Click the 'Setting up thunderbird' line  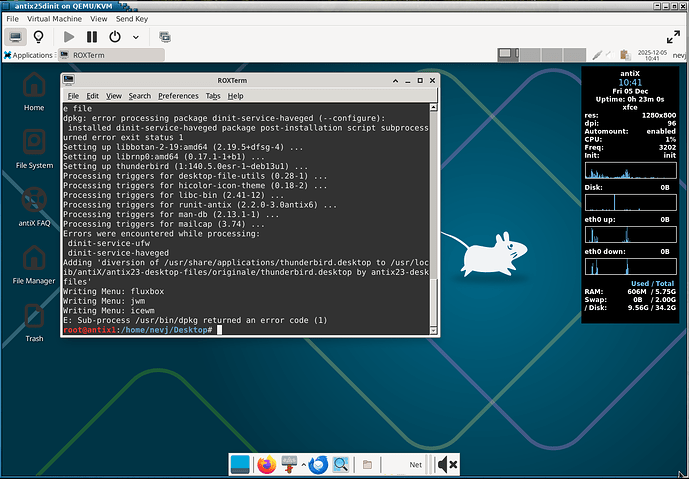(x=185, y=166)
